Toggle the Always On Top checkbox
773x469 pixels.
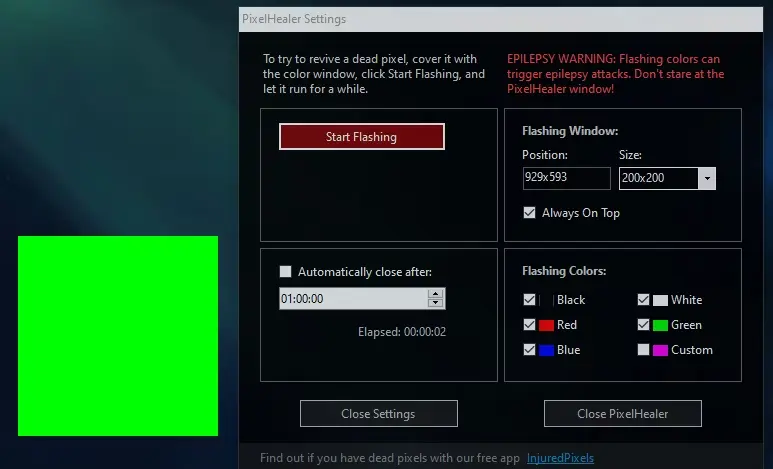click(529, 213)
